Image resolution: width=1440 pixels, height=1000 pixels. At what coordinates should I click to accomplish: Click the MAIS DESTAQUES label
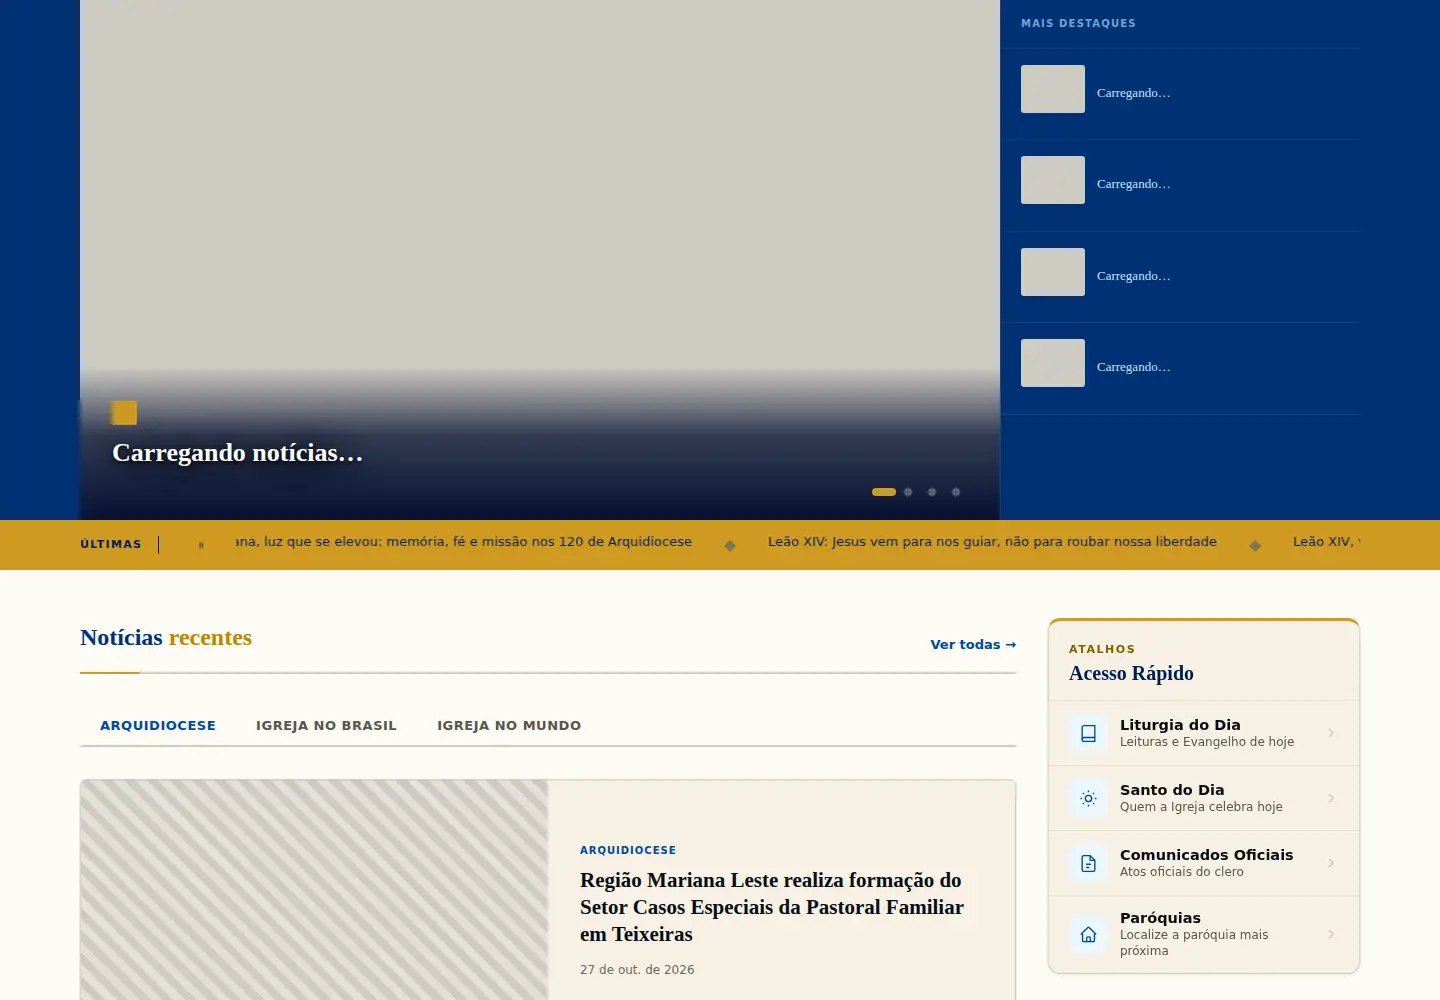pyautogui.click(x=1078, y=23)
